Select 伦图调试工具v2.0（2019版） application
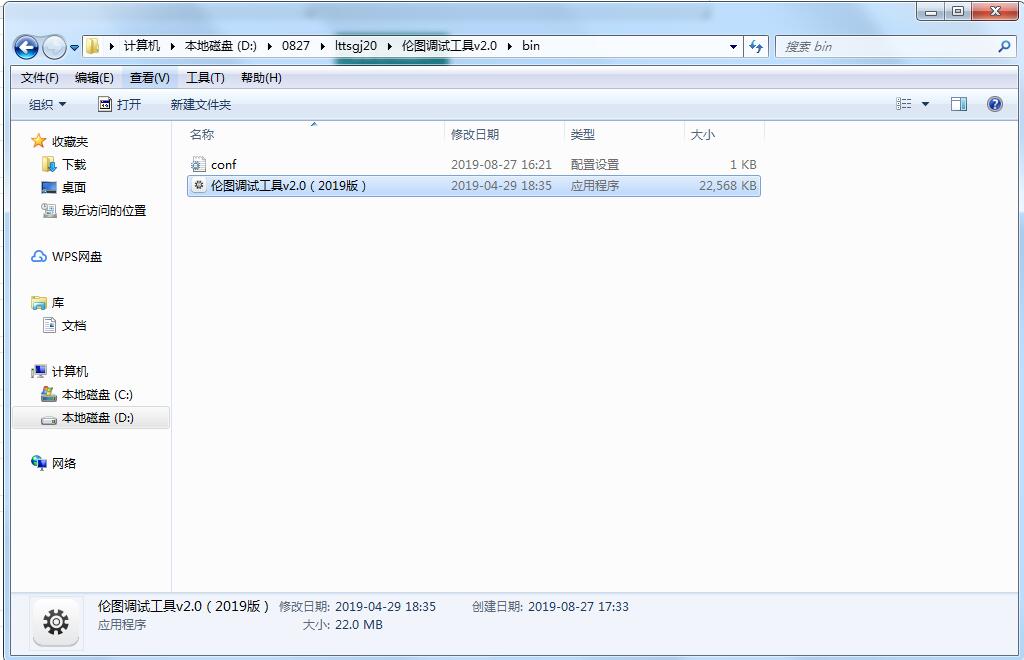This screenshot has width=1024, height=660. pyautogui.click(x=473, y=185)
